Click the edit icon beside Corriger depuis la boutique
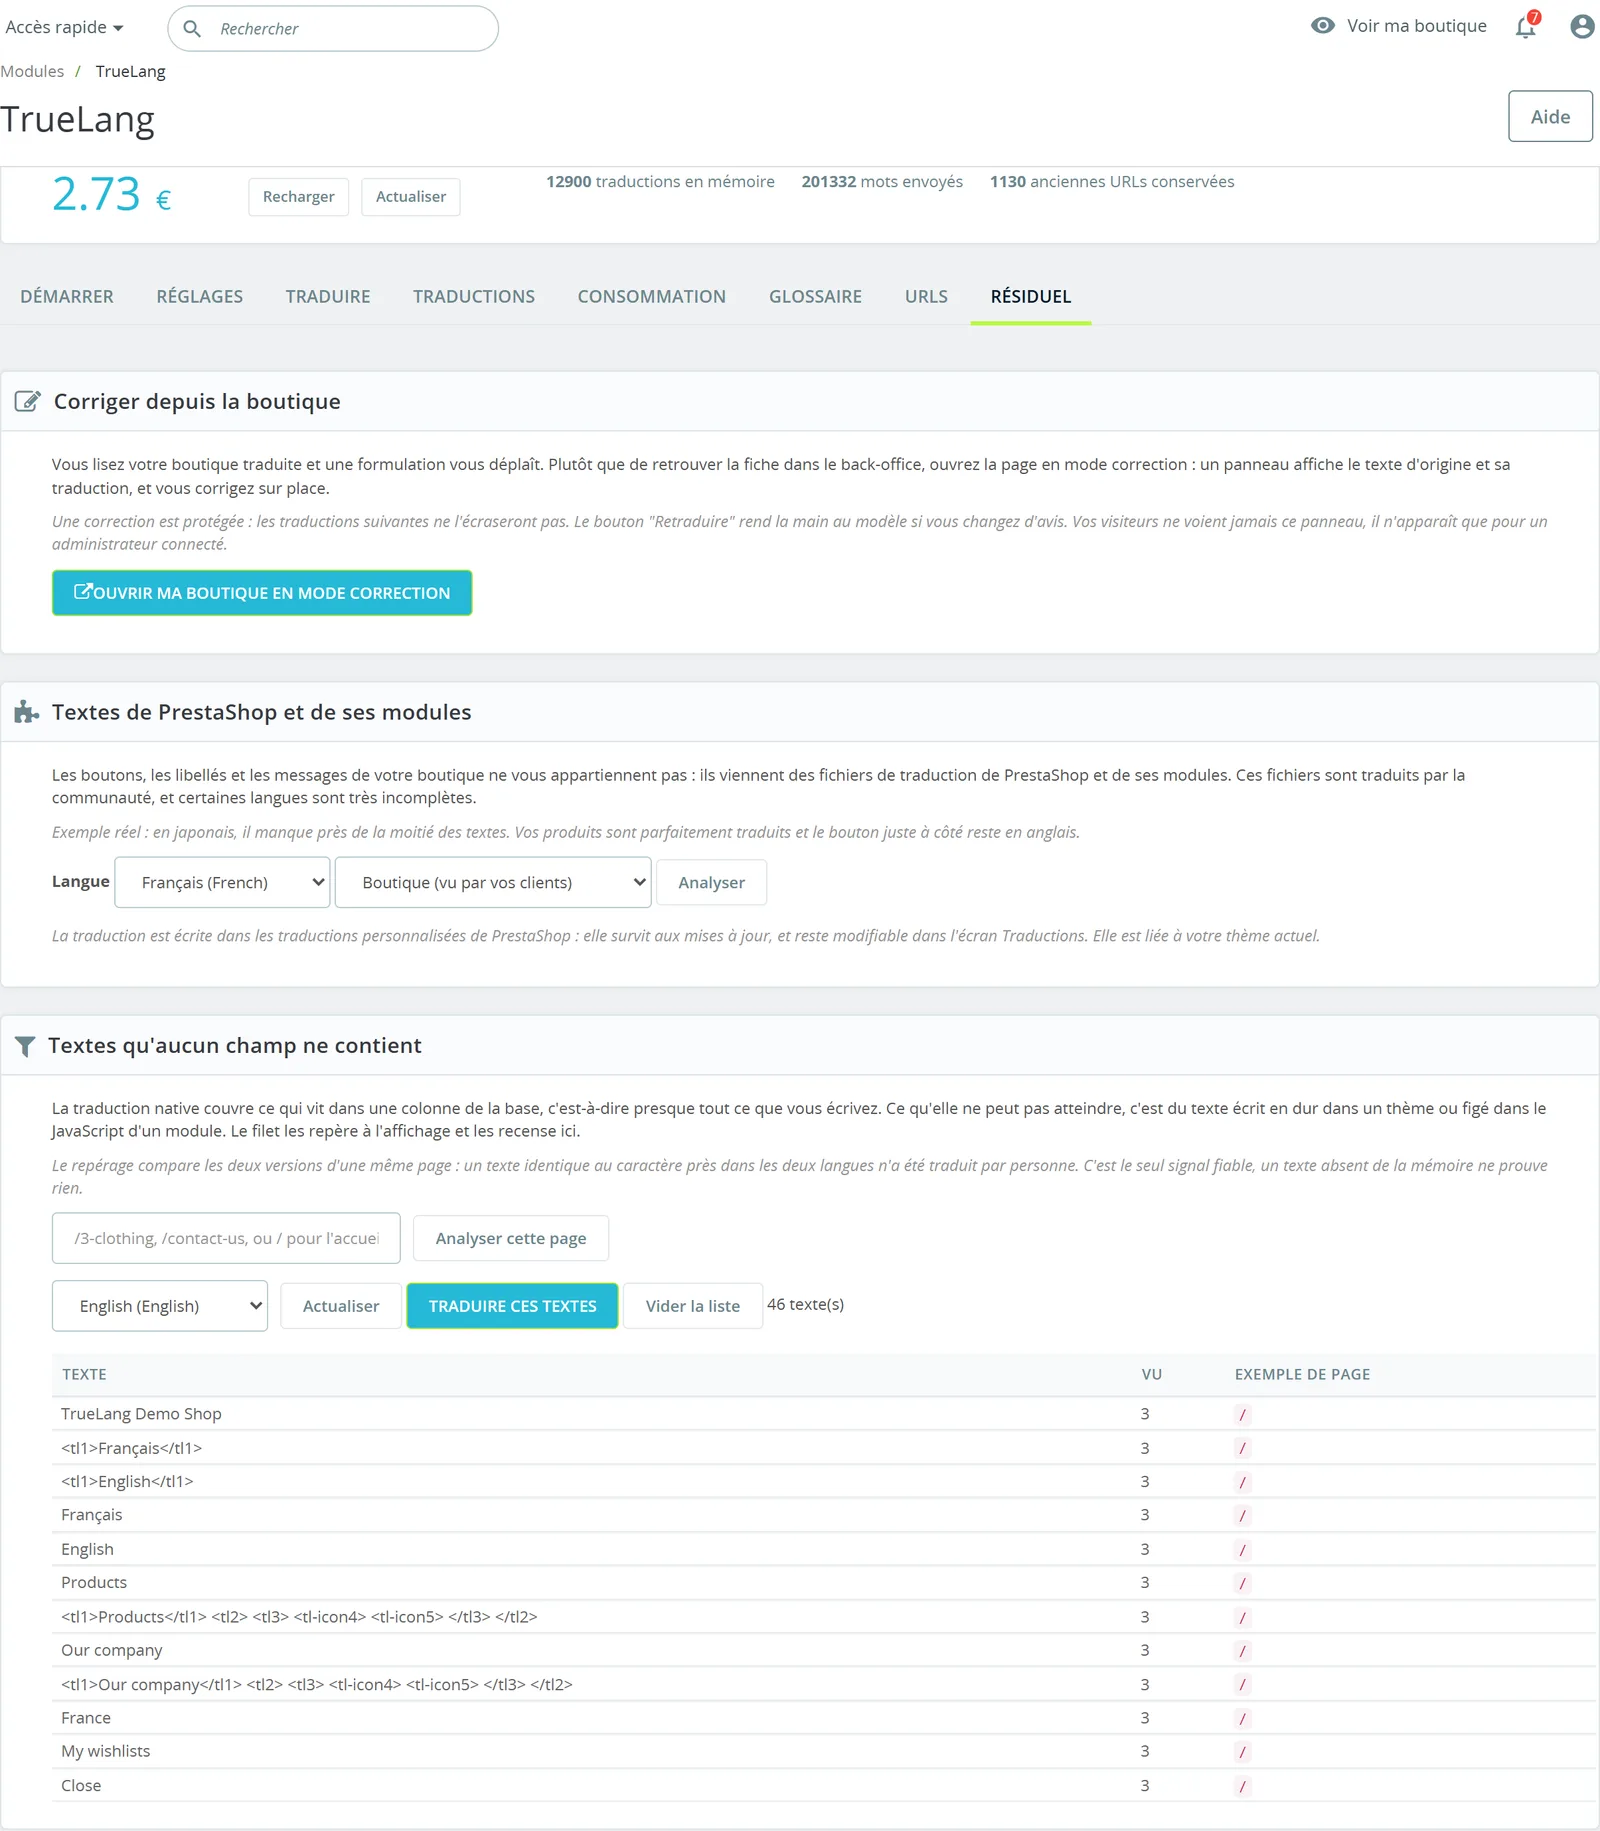1600x1831 pixels. point(27,401)
